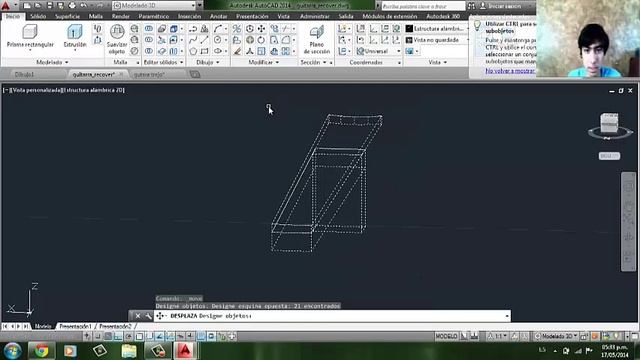This screenshot has height=360, width=640.
Task: Expand the Dibujo panel
Action: pos(208,62)
